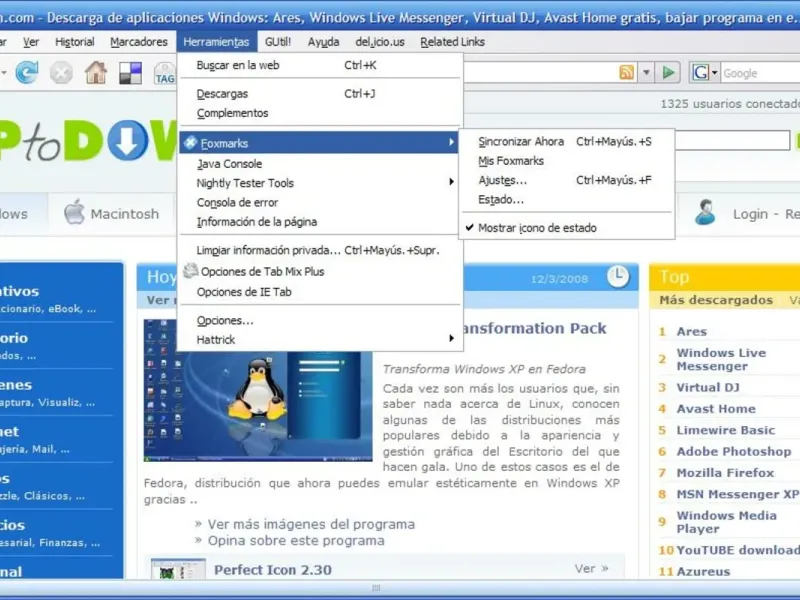This screenshot has height=600, width=800.
Task: Click the Stop loading icon
Action: (x=61, y=72)
